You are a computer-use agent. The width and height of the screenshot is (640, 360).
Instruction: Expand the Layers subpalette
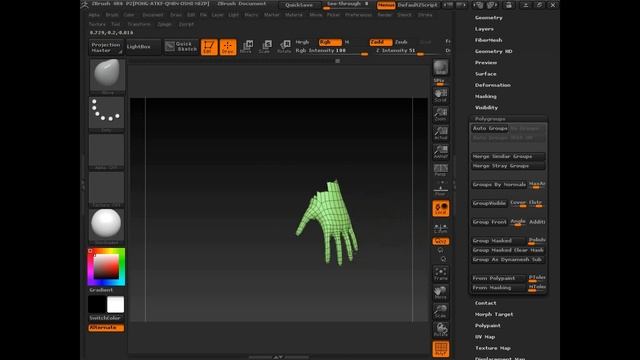484,29
